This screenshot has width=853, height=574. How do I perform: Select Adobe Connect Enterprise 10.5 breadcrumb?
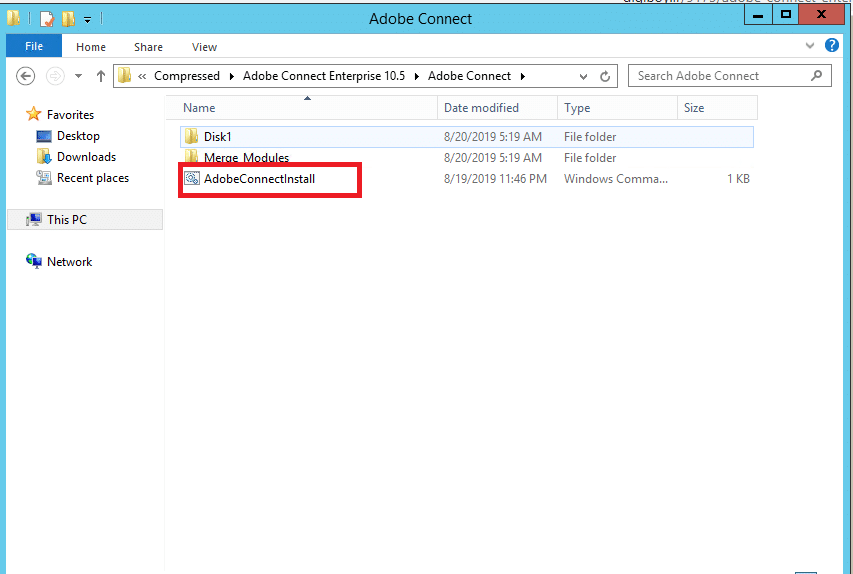(324, 76)
